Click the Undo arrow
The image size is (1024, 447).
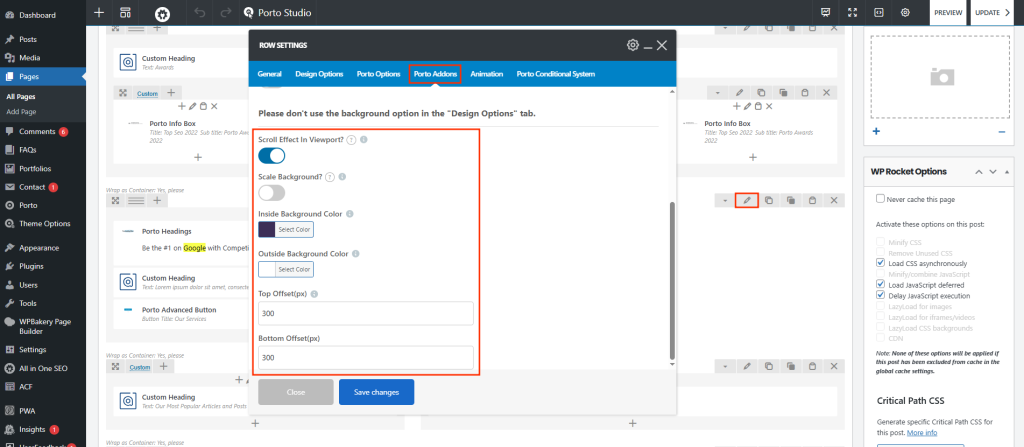coord(200,12)
